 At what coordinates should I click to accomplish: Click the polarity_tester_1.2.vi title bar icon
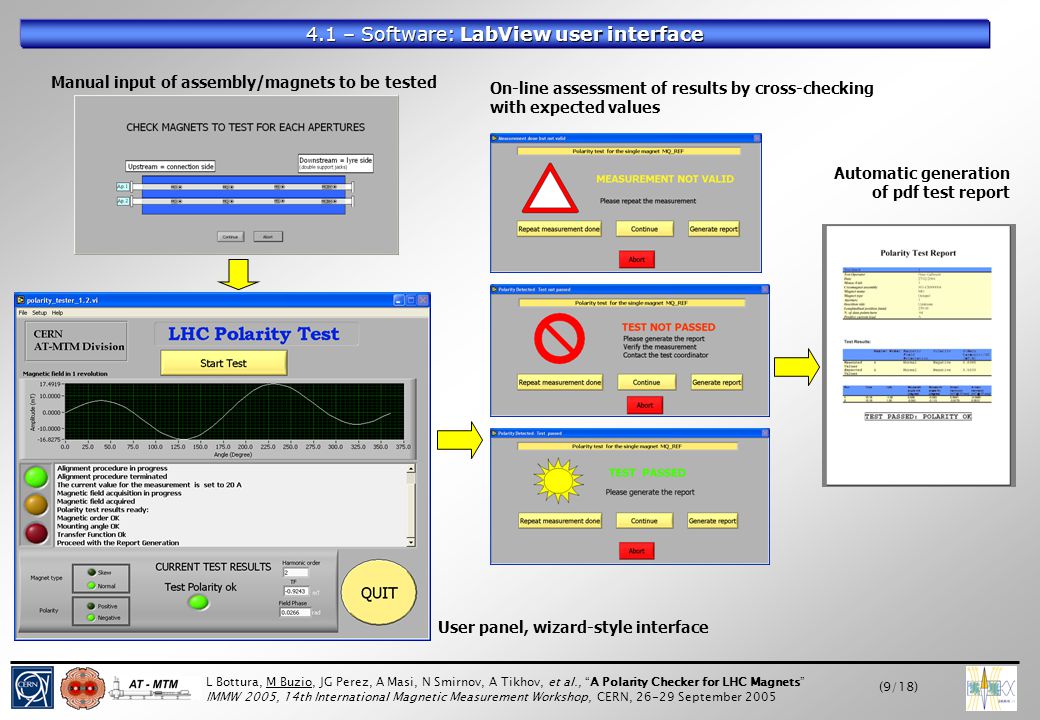pos(21,300)
